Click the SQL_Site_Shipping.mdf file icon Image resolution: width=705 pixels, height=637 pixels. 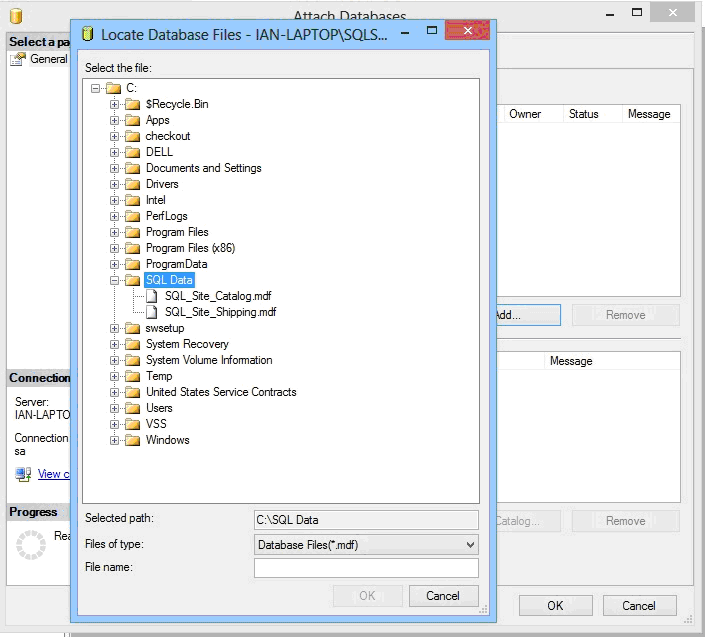click(x=152, y=312)
